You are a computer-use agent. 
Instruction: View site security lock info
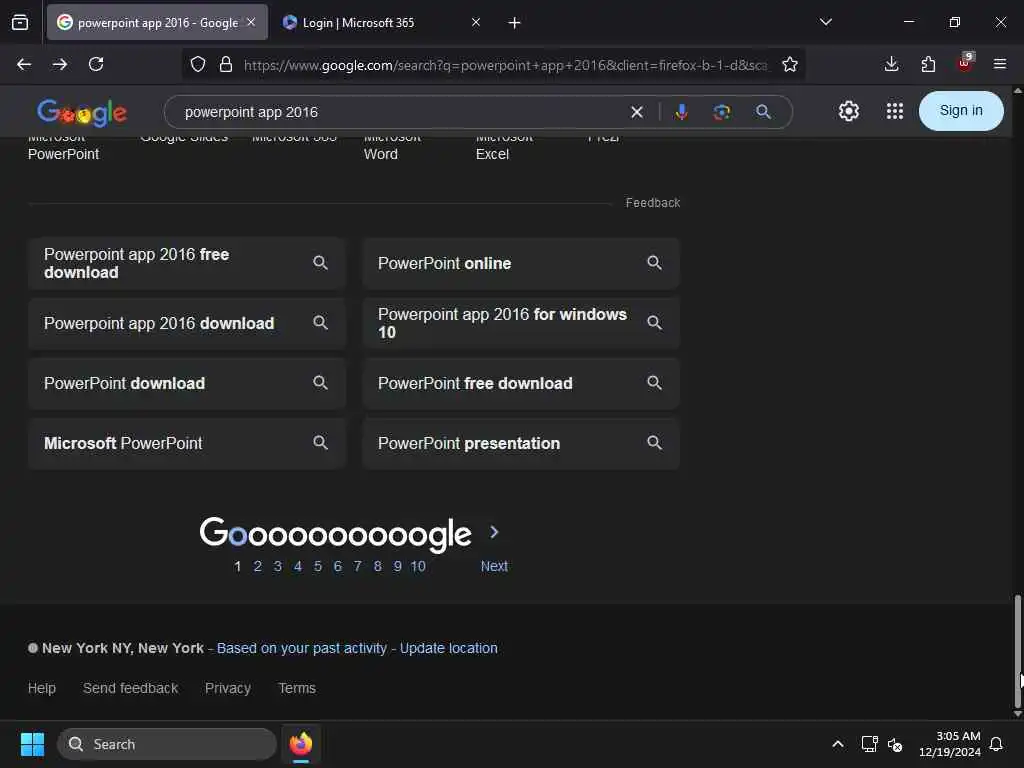[226, 64]
